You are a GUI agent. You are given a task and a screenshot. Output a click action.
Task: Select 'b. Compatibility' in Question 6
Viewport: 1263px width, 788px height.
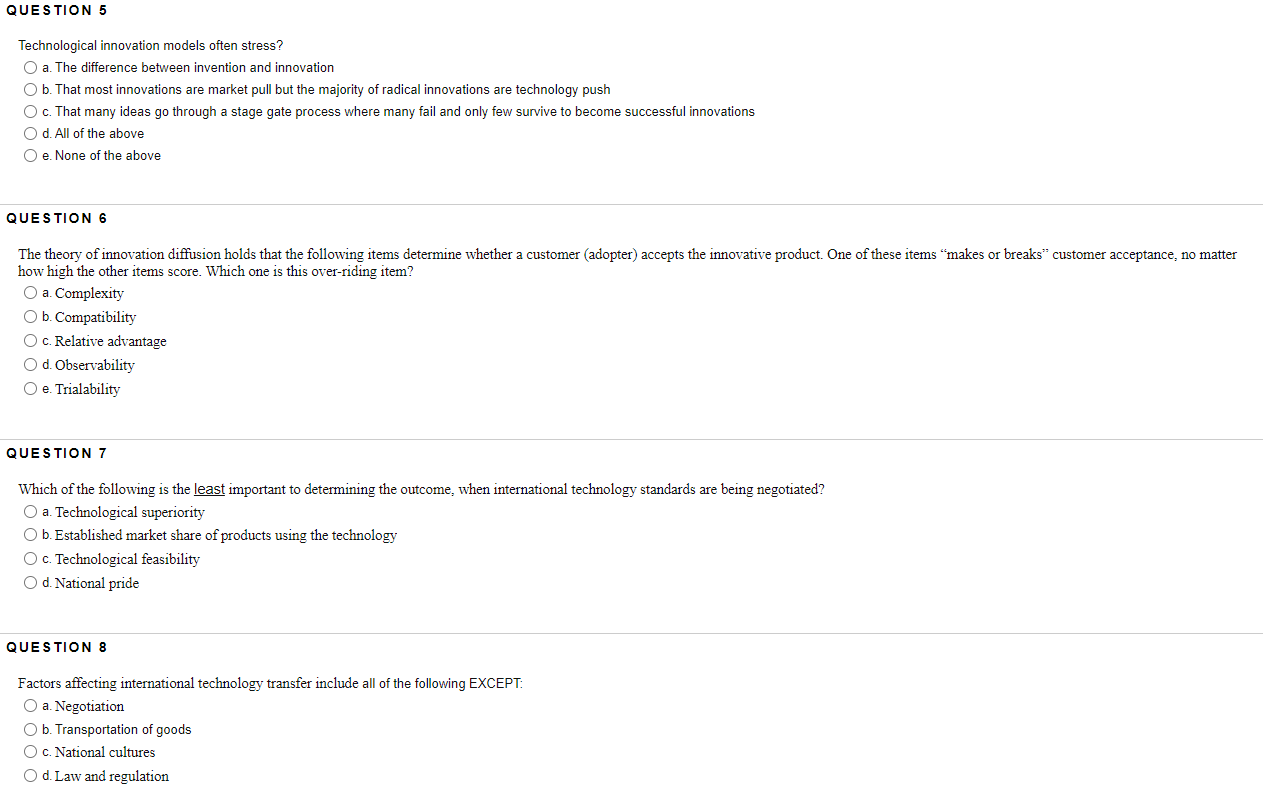tap(30, 316)
